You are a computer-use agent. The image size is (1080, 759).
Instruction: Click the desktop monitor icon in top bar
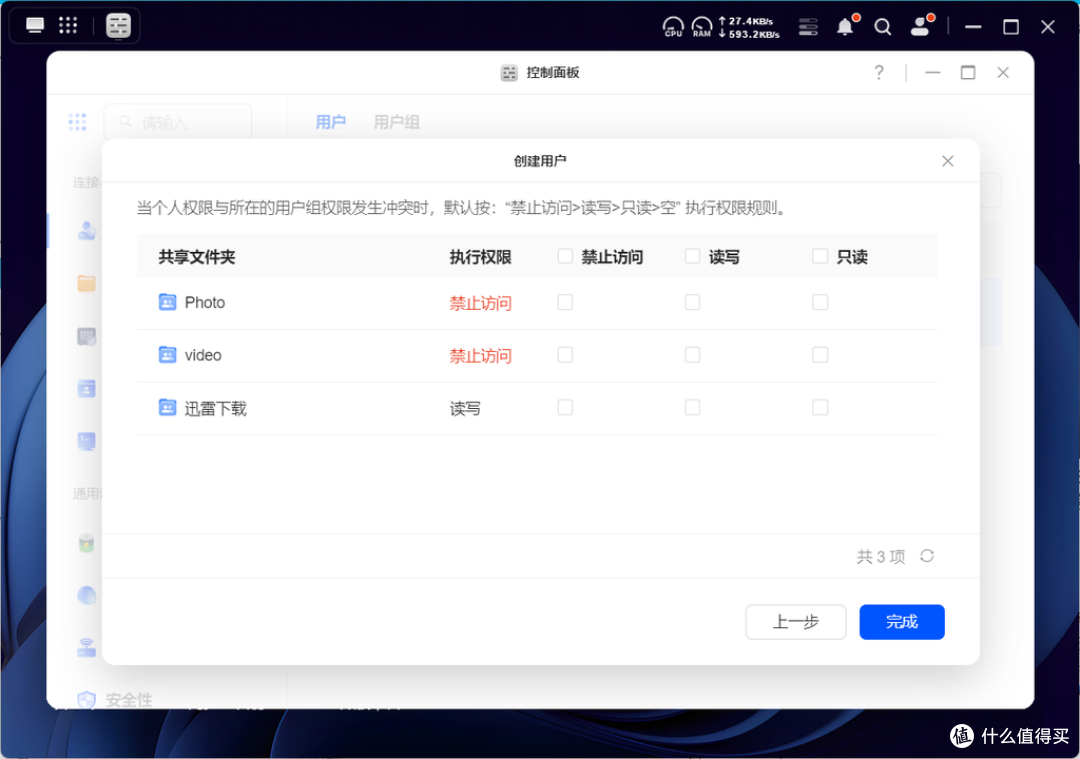pyautogui.click(x=34, y=26)
